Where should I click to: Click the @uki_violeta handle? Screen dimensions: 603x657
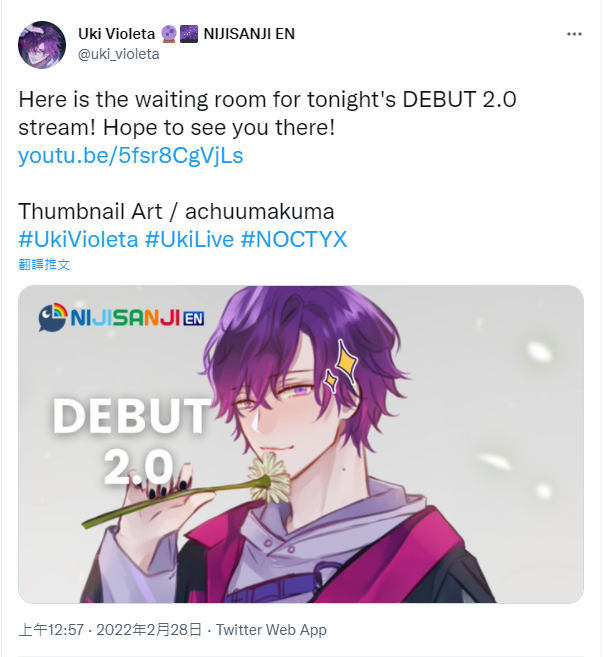119,54
